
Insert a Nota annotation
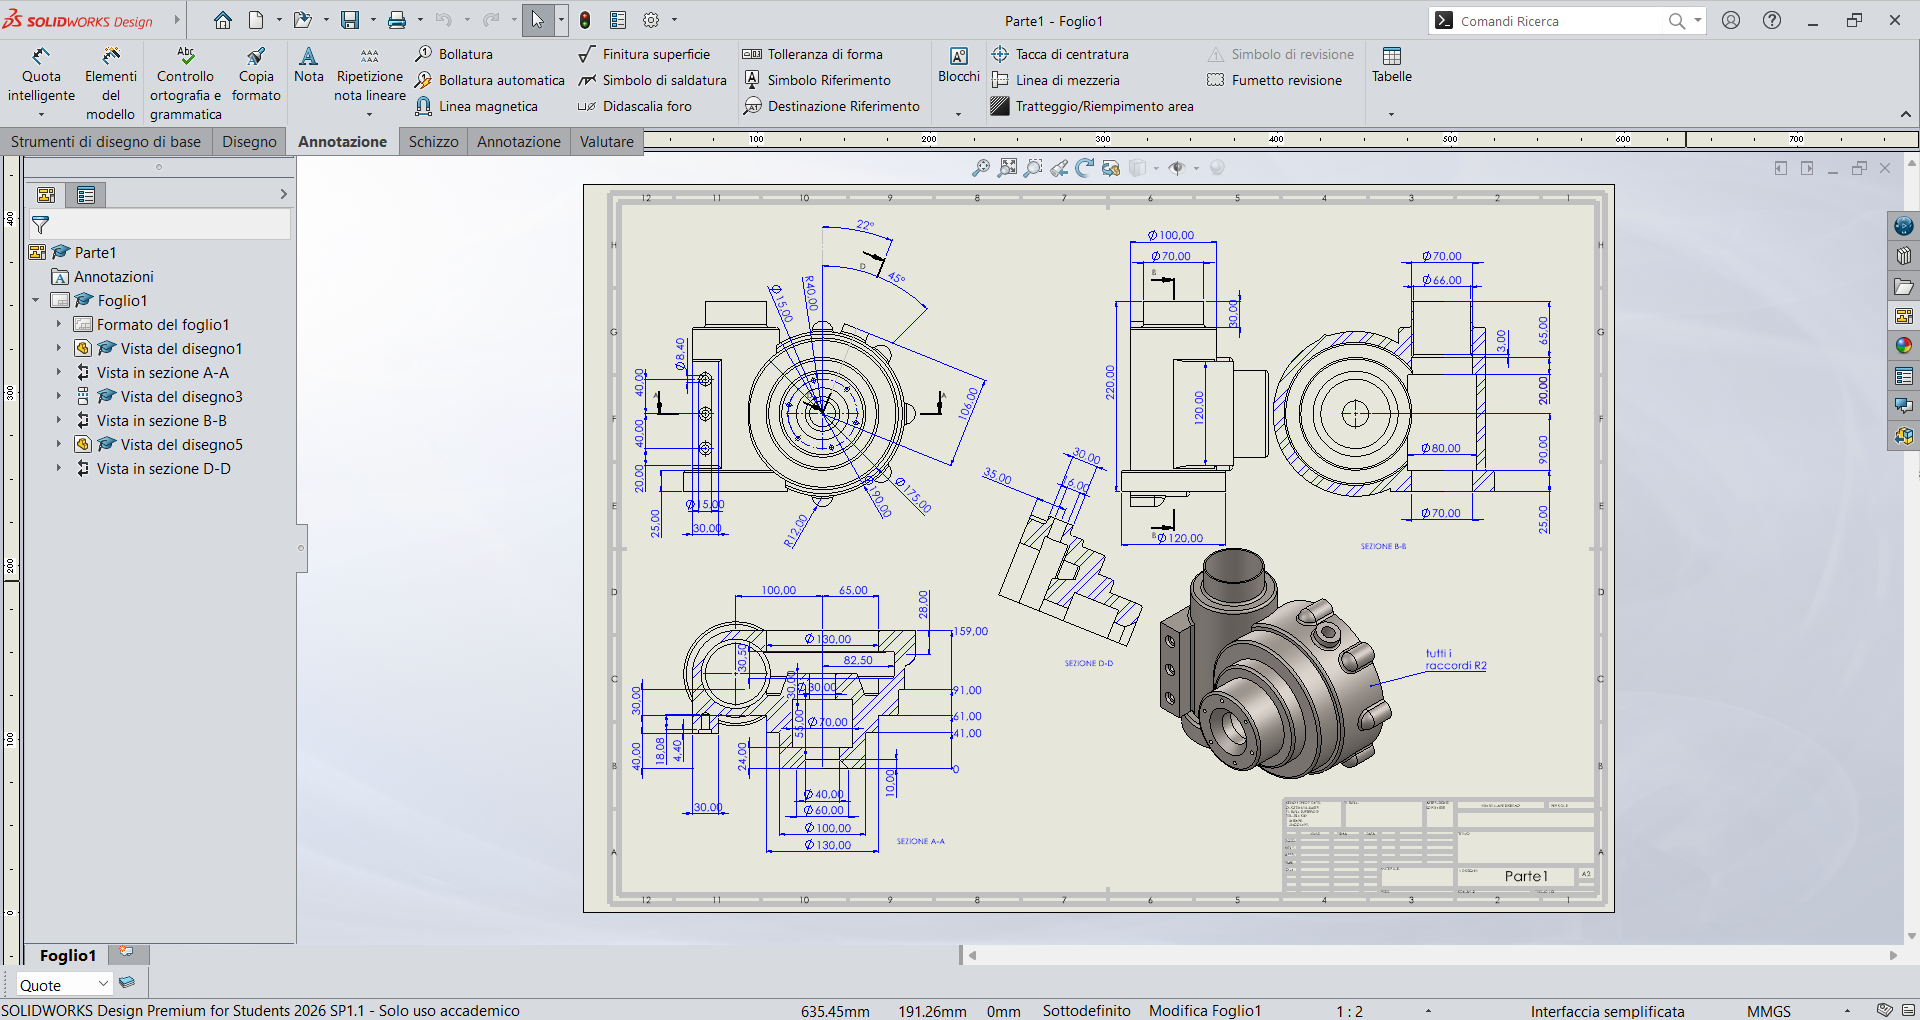click(x=308, y=65)
